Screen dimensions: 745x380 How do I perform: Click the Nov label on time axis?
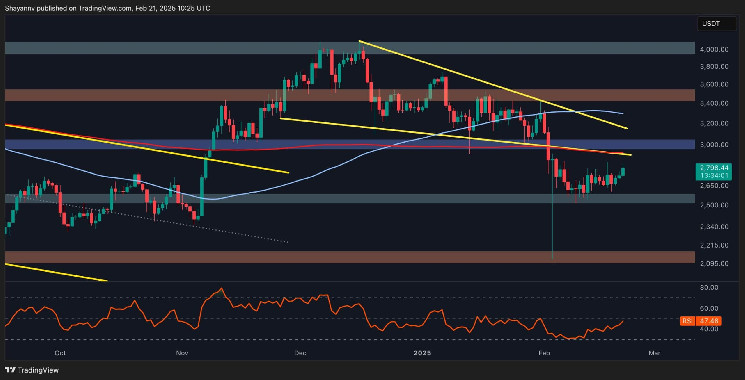[x=181, y=353]
